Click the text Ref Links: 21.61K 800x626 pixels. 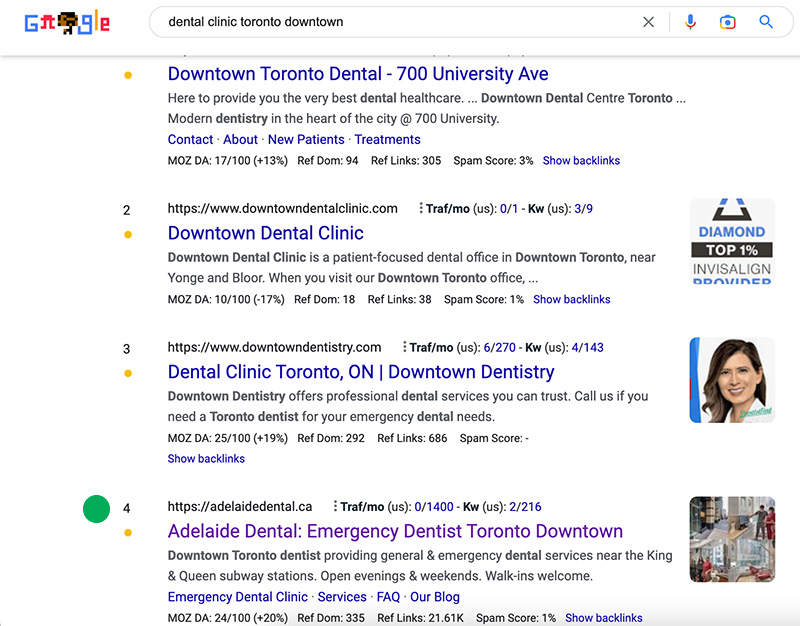coord(420,618)
